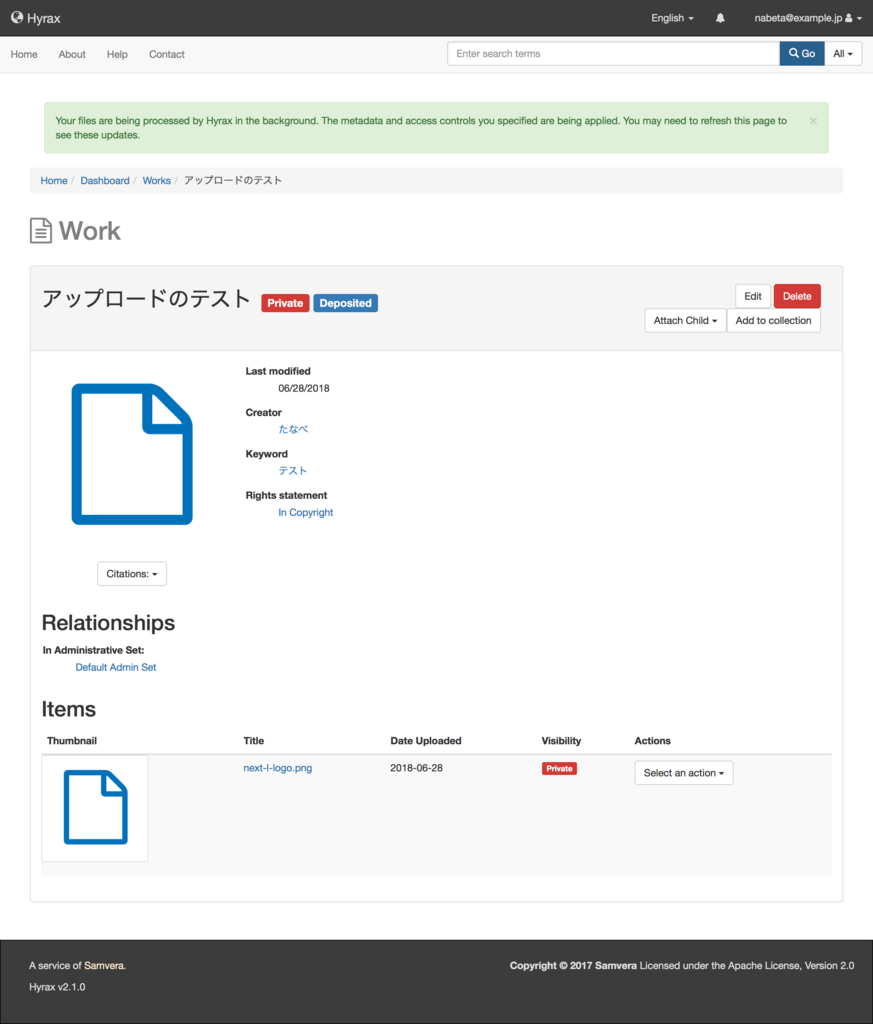Navigate to Dashboard breadcrumb
Screen dimensions: 873x1024
pyautogui.click(x=104, y=181)
